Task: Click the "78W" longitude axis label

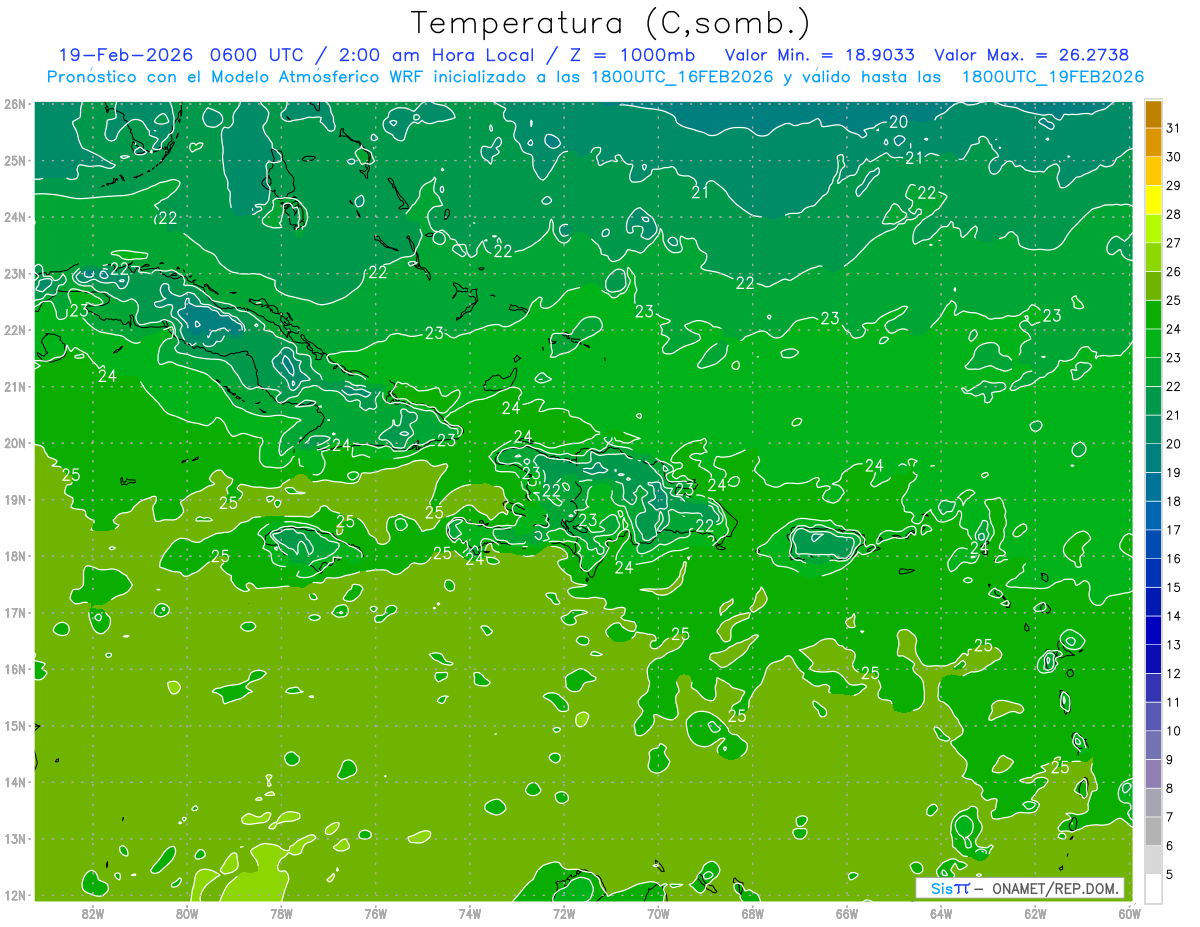Action: pos(281,913)
